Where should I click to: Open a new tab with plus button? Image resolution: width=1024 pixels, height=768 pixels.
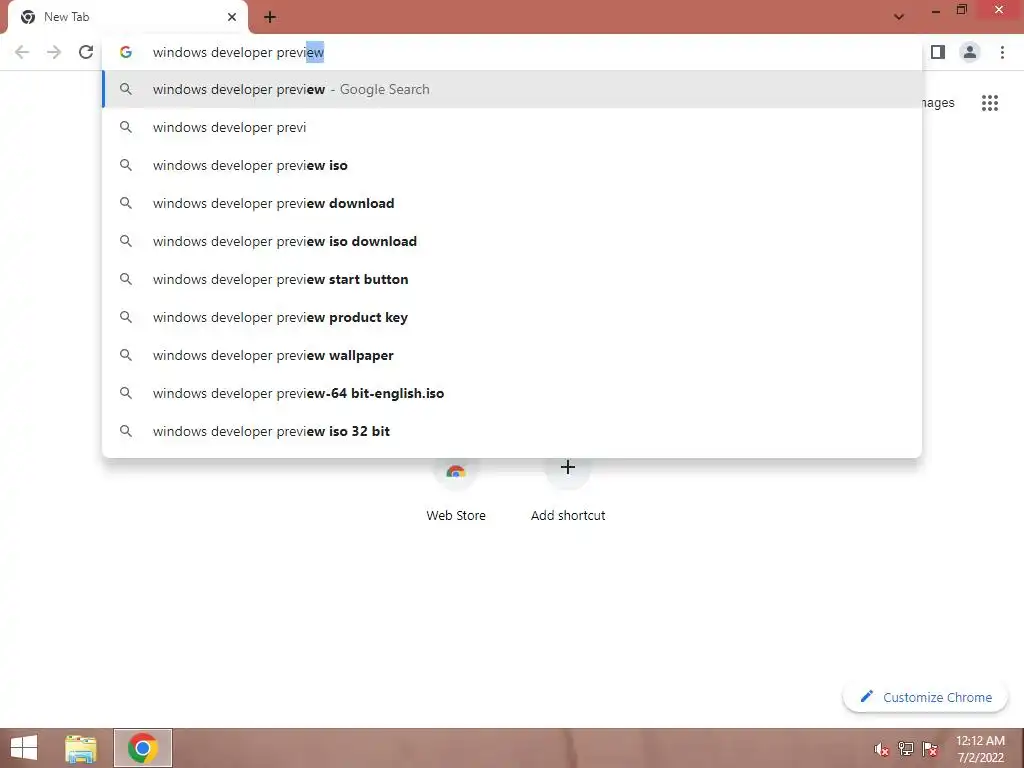click(x=270, y=17)
